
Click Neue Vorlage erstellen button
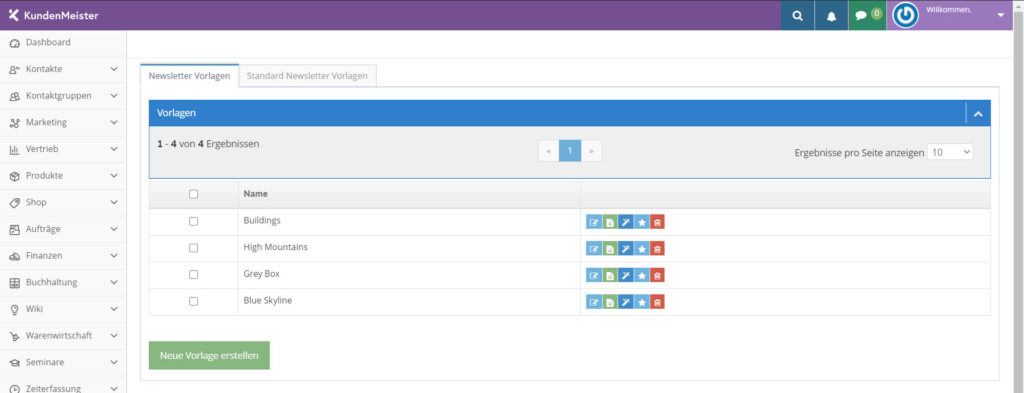point(209,356)
